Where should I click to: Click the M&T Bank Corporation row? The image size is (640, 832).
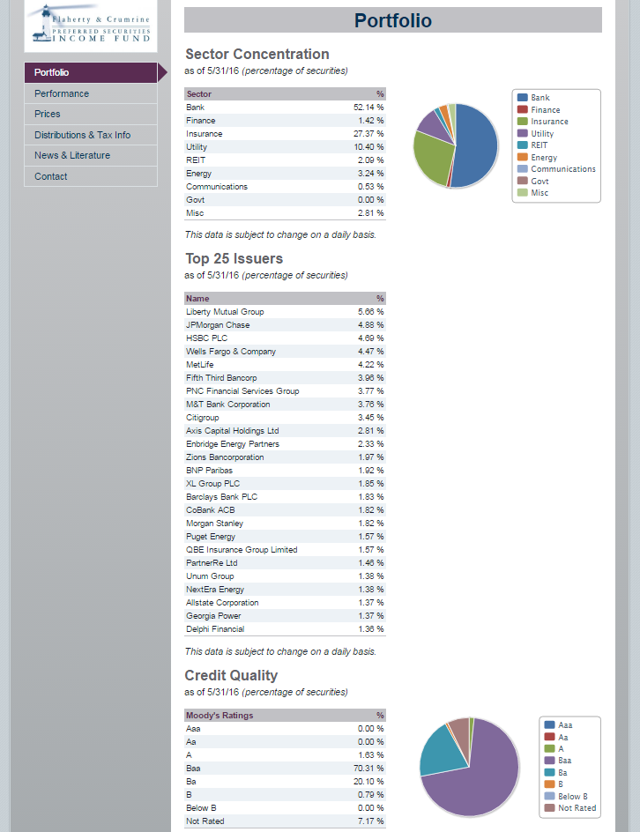tap(285, 404)
